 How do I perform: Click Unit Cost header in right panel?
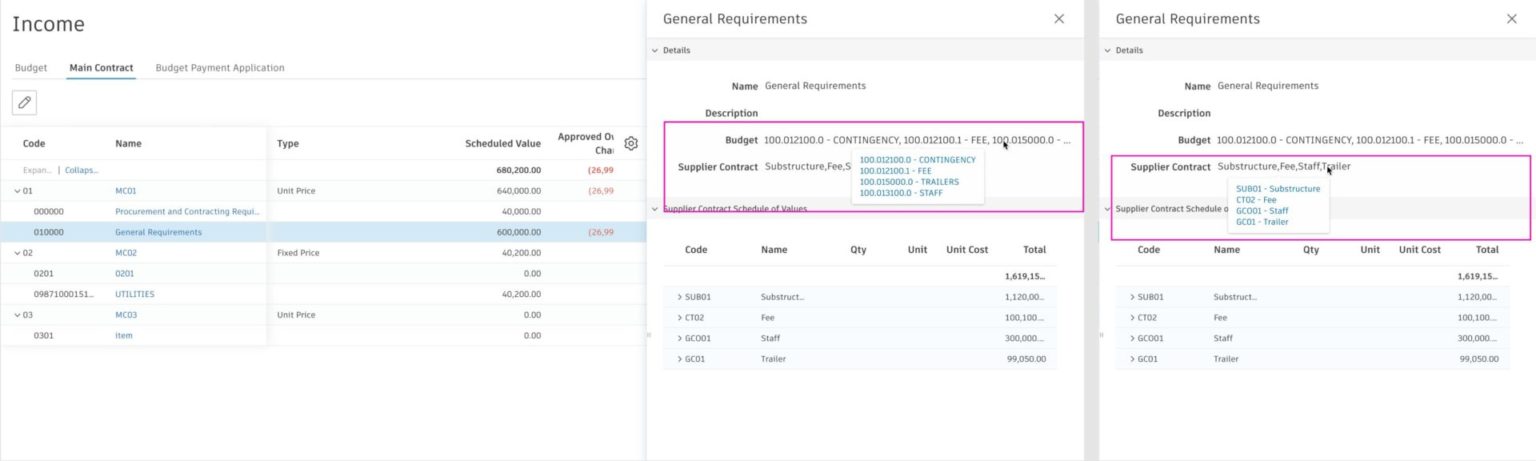[1420, 250]
